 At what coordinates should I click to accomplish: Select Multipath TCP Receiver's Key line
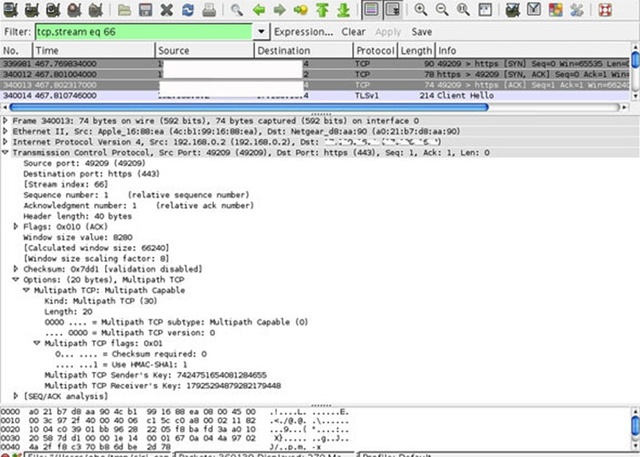click(x=162, y=386)
